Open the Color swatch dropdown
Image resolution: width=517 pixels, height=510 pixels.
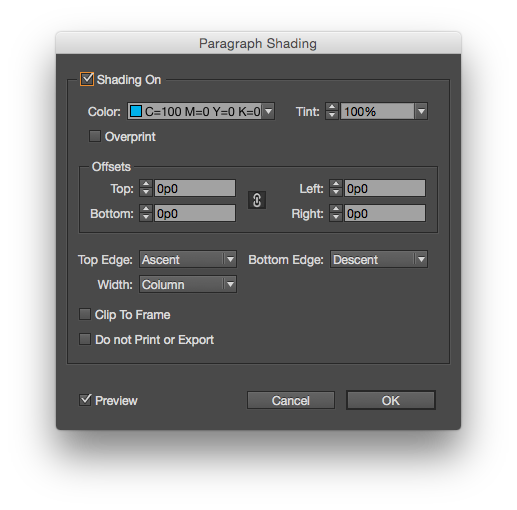[x=201, y=111]
